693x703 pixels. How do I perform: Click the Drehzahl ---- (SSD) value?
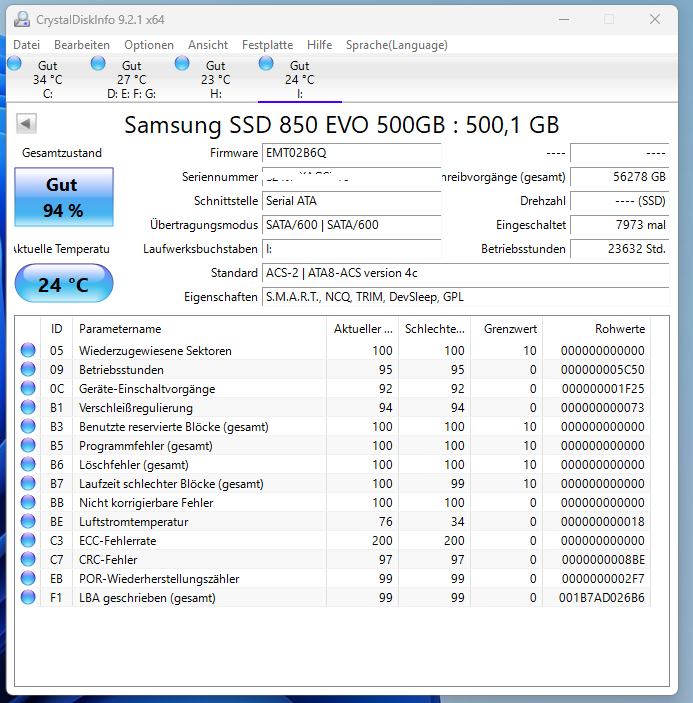(619, 201)
